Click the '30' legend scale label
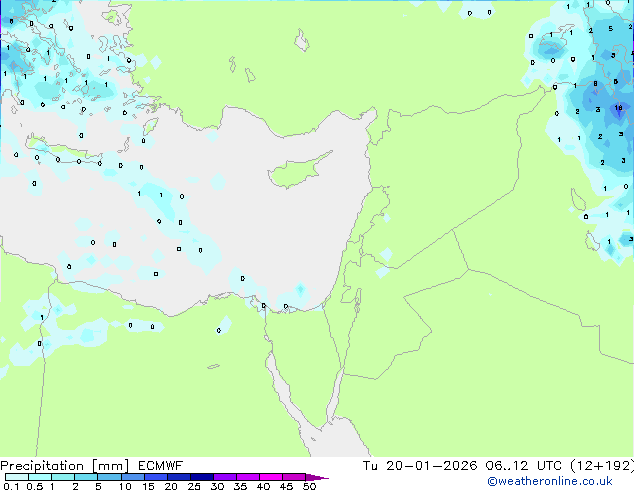The image size is (634, 490). (x=217, y=486)
